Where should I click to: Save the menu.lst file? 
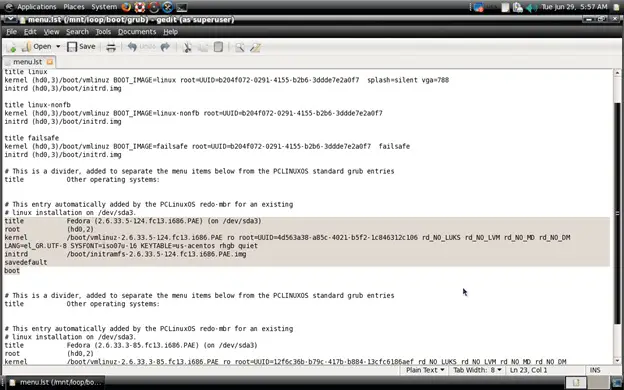point(81,47)
